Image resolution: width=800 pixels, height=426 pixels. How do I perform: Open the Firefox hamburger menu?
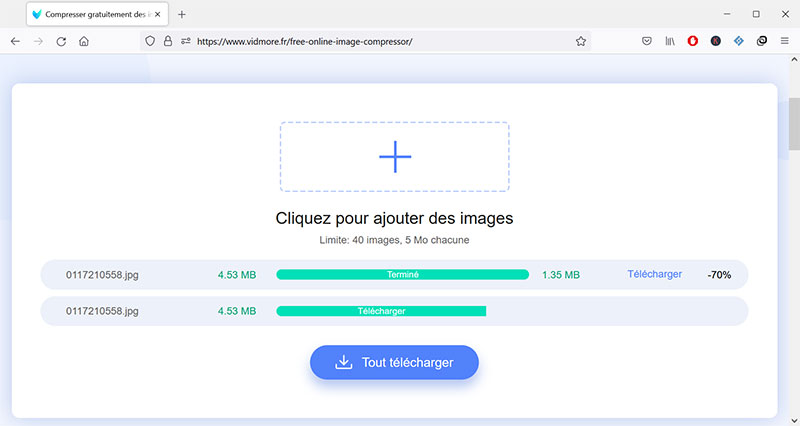point(784,41)
